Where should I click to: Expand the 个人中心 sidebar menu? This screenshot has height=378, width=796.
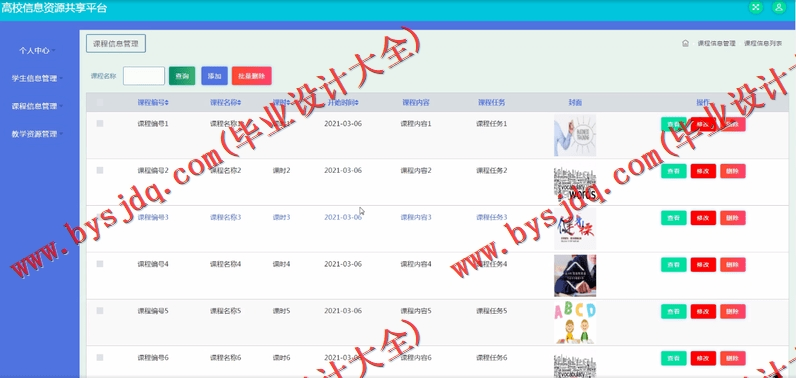[37, 51]
